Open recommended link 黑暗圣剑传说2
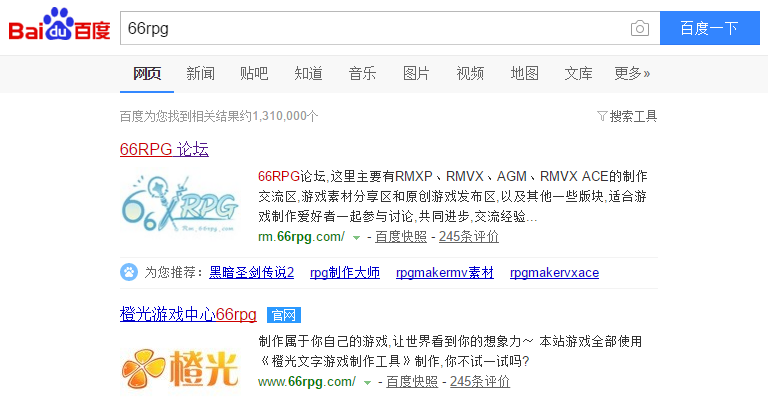This screenshot has width=768, height=419. point(251,272)
